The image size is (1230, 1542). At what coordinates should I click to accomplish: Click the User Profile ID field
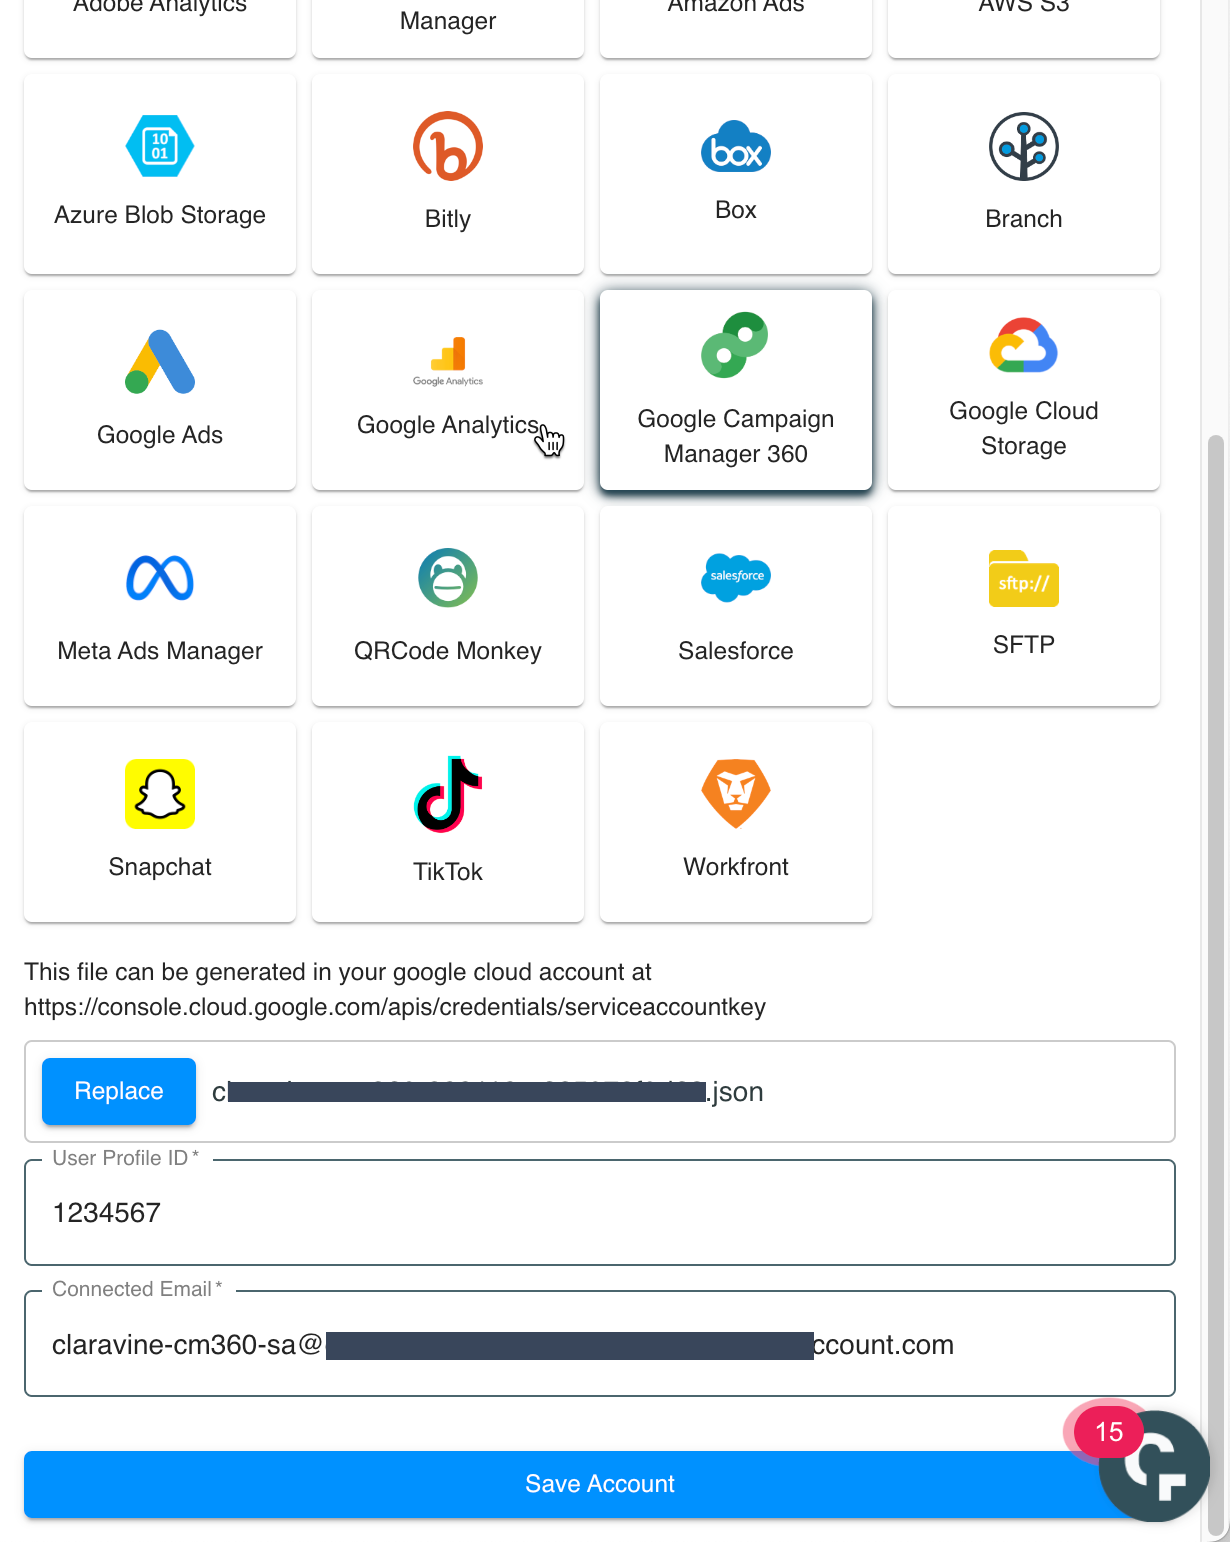600,1212
